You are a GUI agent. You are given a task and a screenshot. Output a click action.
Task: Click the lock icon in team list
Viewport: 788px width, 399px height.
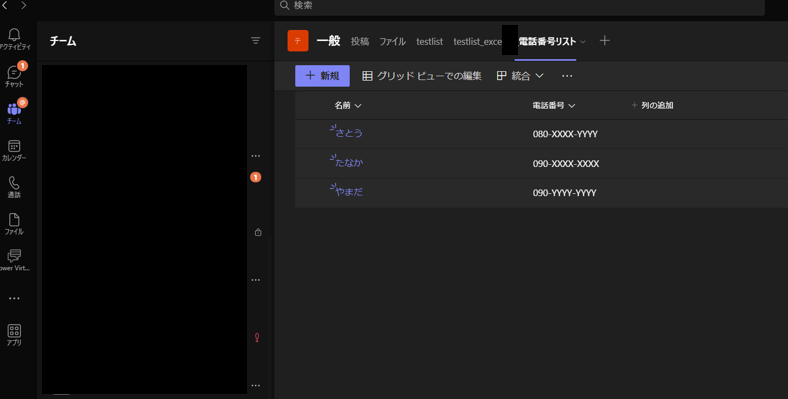(258, 232)
